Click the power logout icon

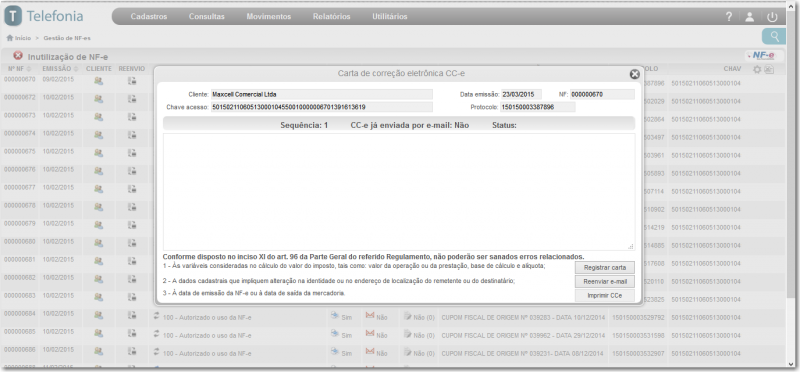772,16
